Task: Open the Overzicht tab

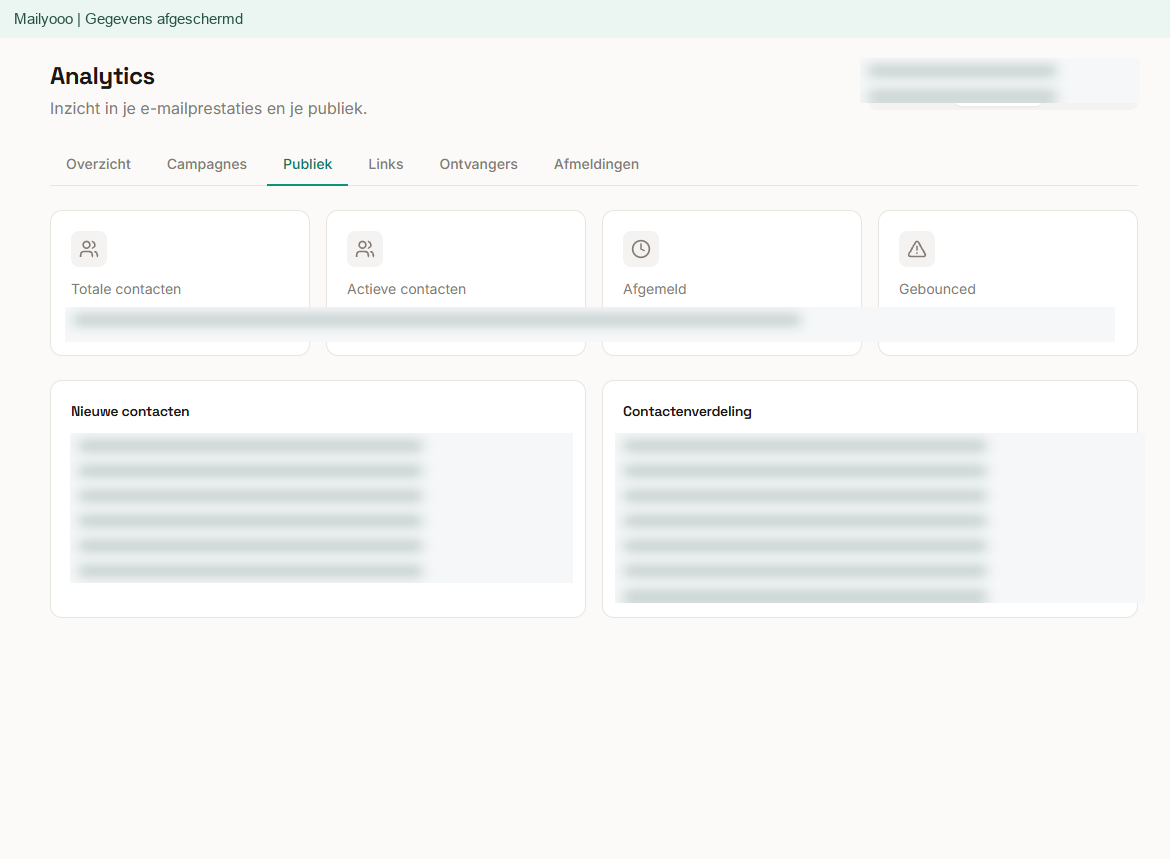Action: tap(98, 164)
